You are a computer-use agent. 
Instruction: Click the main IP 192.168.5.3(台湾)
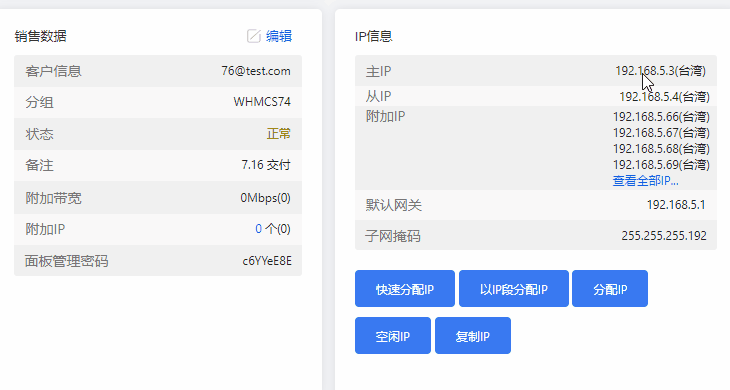click(x=660, y=71)
